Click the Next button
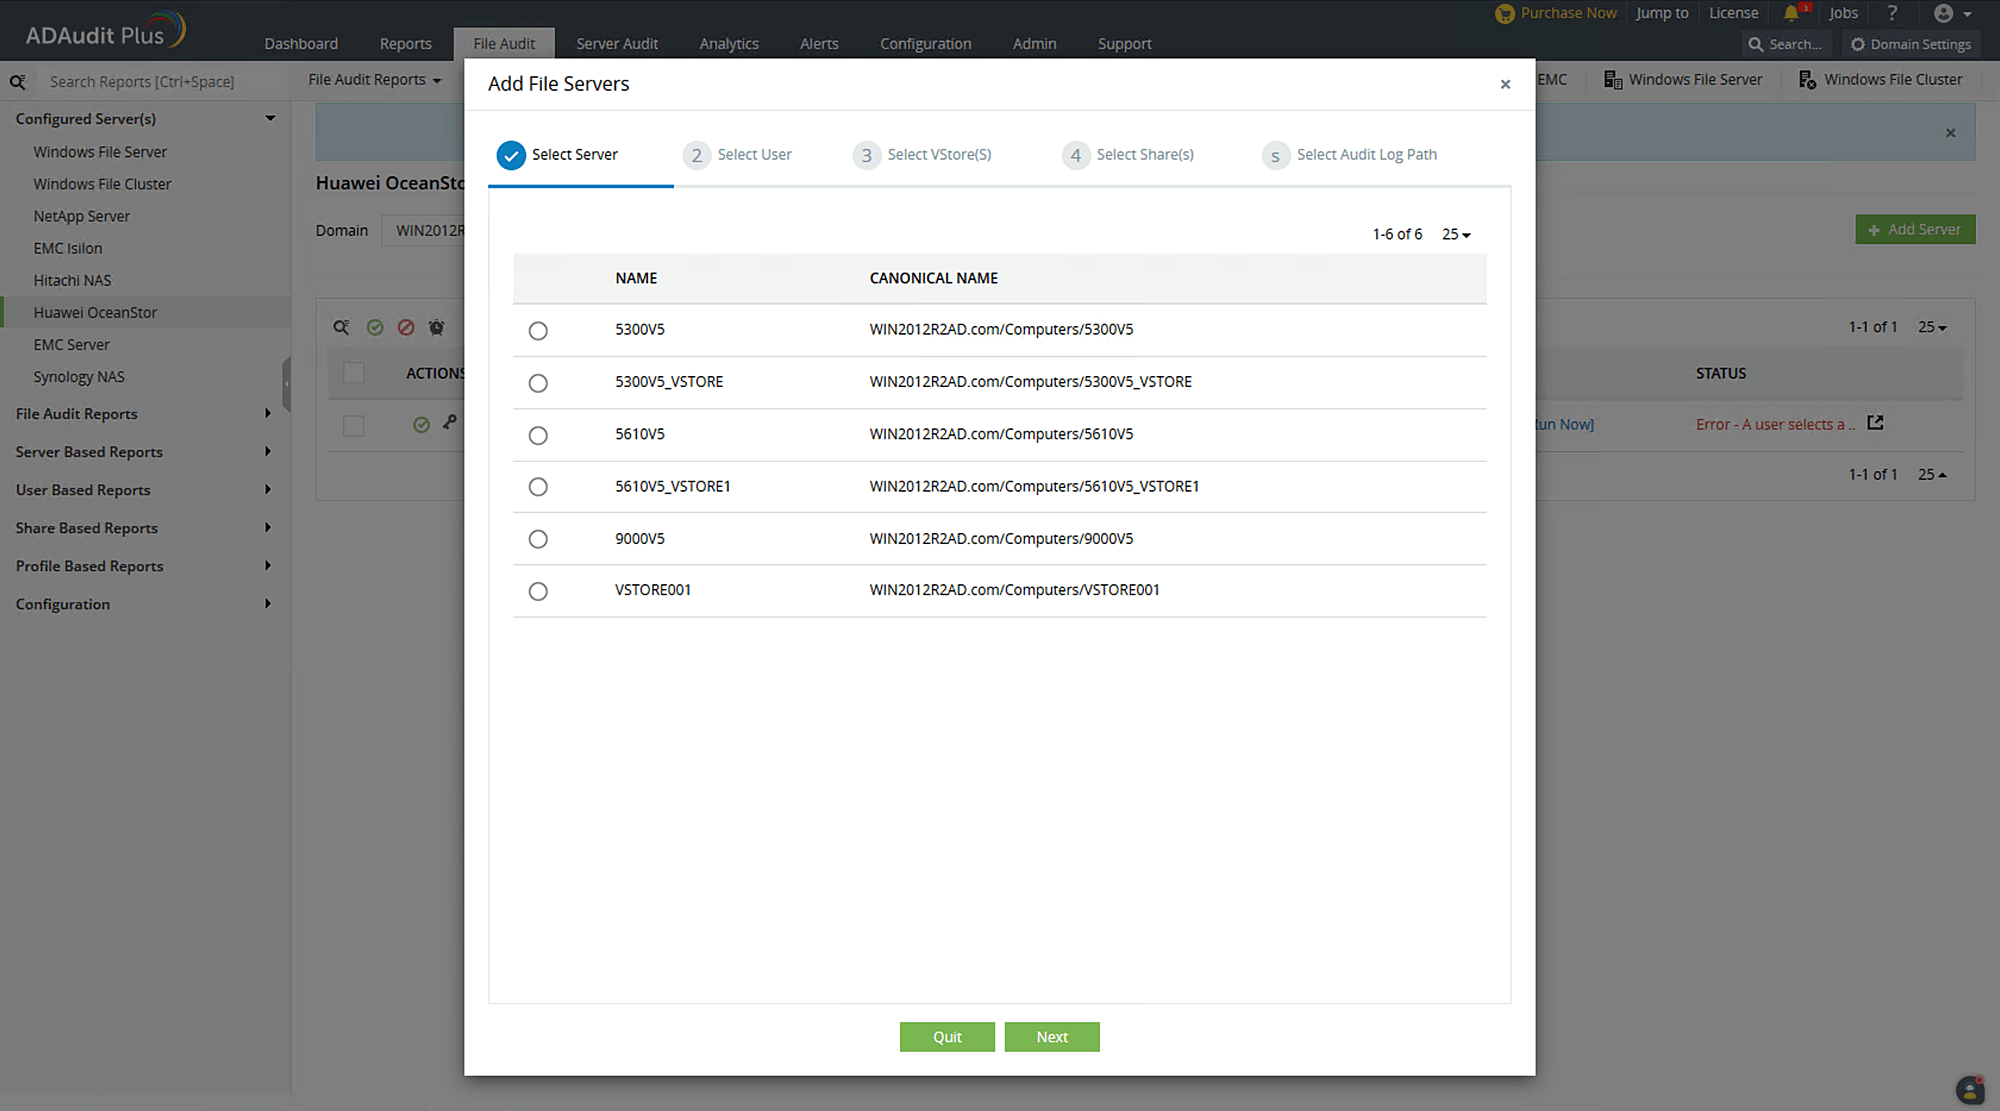The width and height of the screenshot is (2000, 1111). point(1052,1037)
